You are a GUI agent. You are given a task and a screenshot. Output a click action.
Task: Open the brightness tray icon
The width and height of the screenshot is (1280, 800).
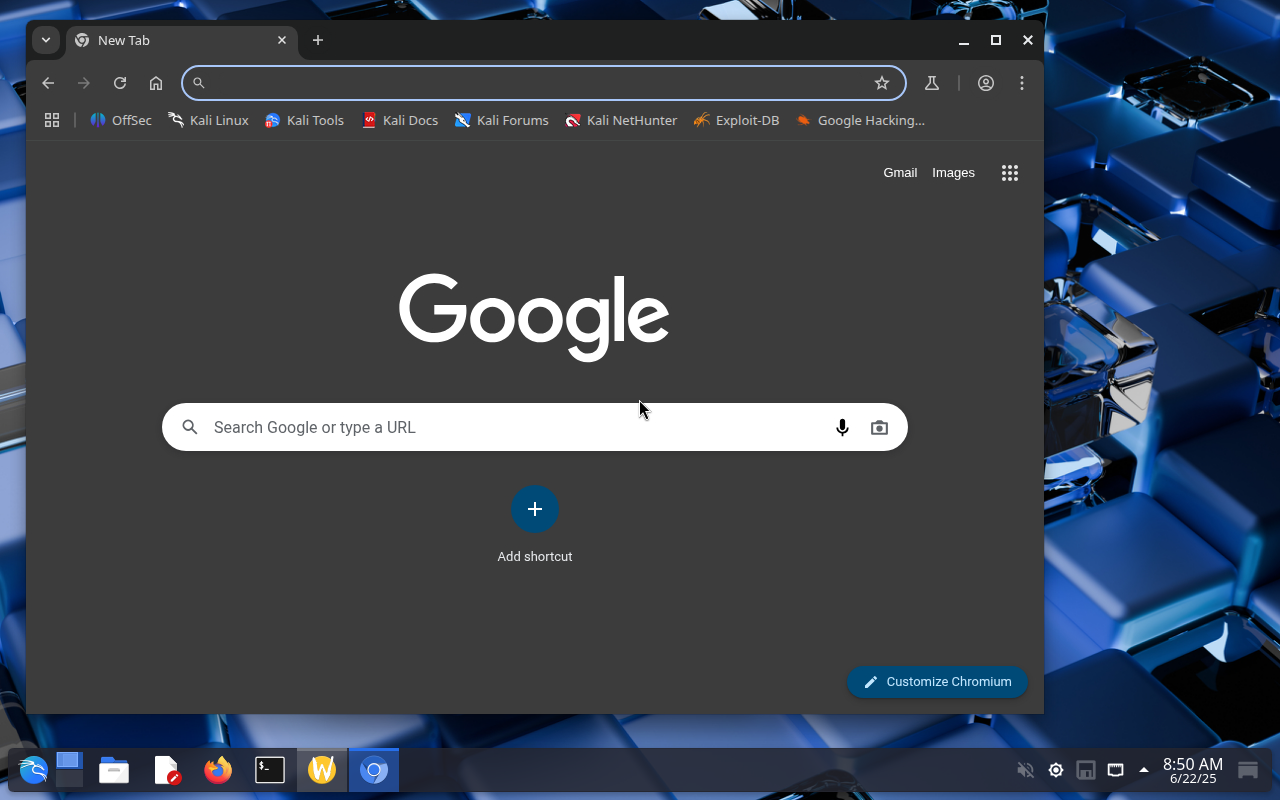tap(1055, 770)
